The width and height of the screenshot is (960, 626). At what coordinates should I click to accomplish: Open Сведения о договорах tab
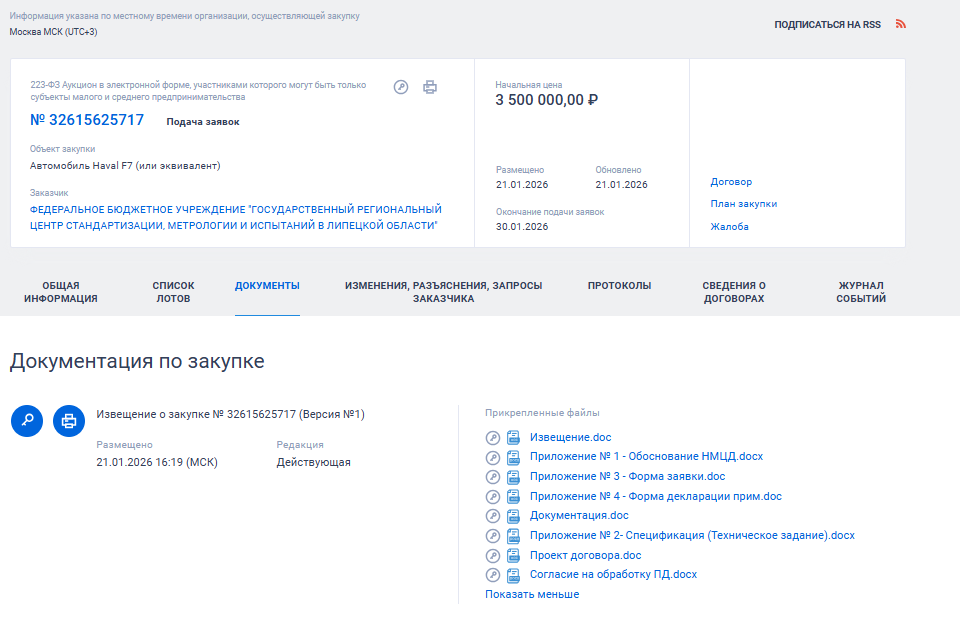[x=733, y=292]
